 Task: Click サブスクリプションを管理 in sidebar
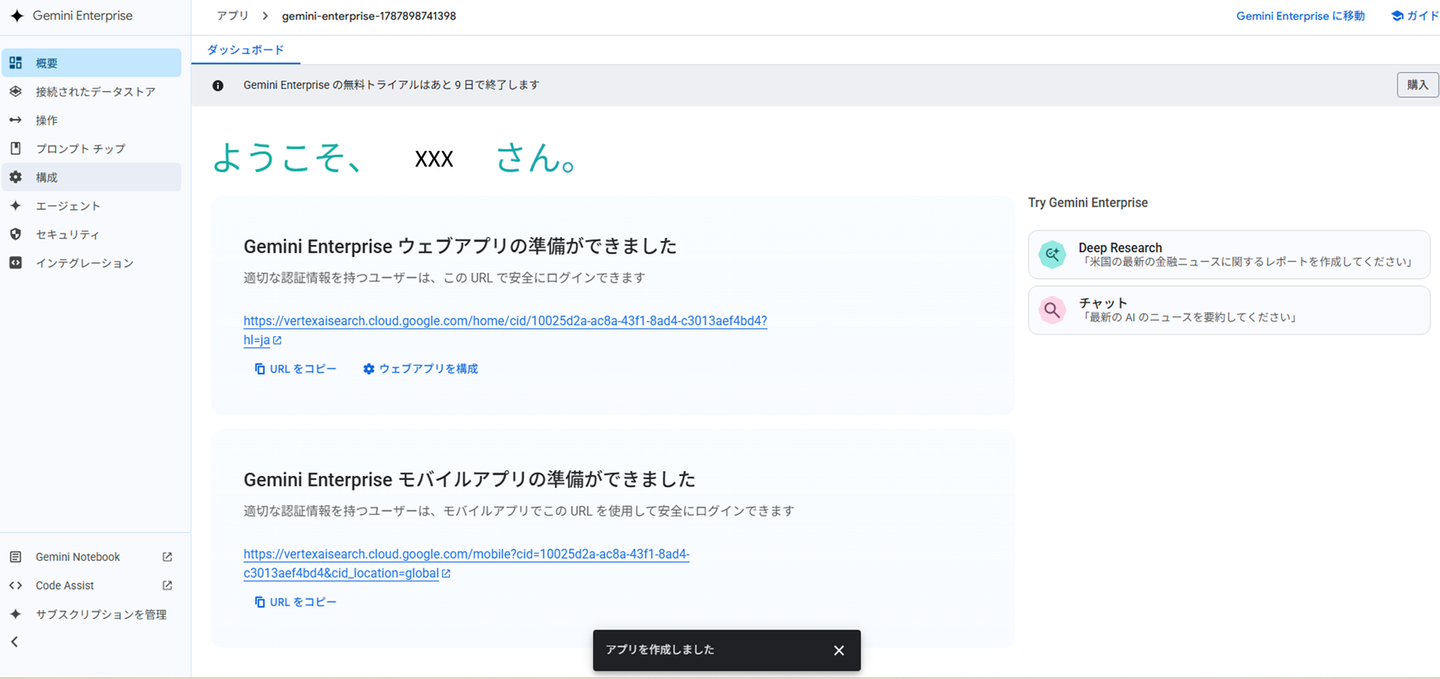click(x=91, y=614)
